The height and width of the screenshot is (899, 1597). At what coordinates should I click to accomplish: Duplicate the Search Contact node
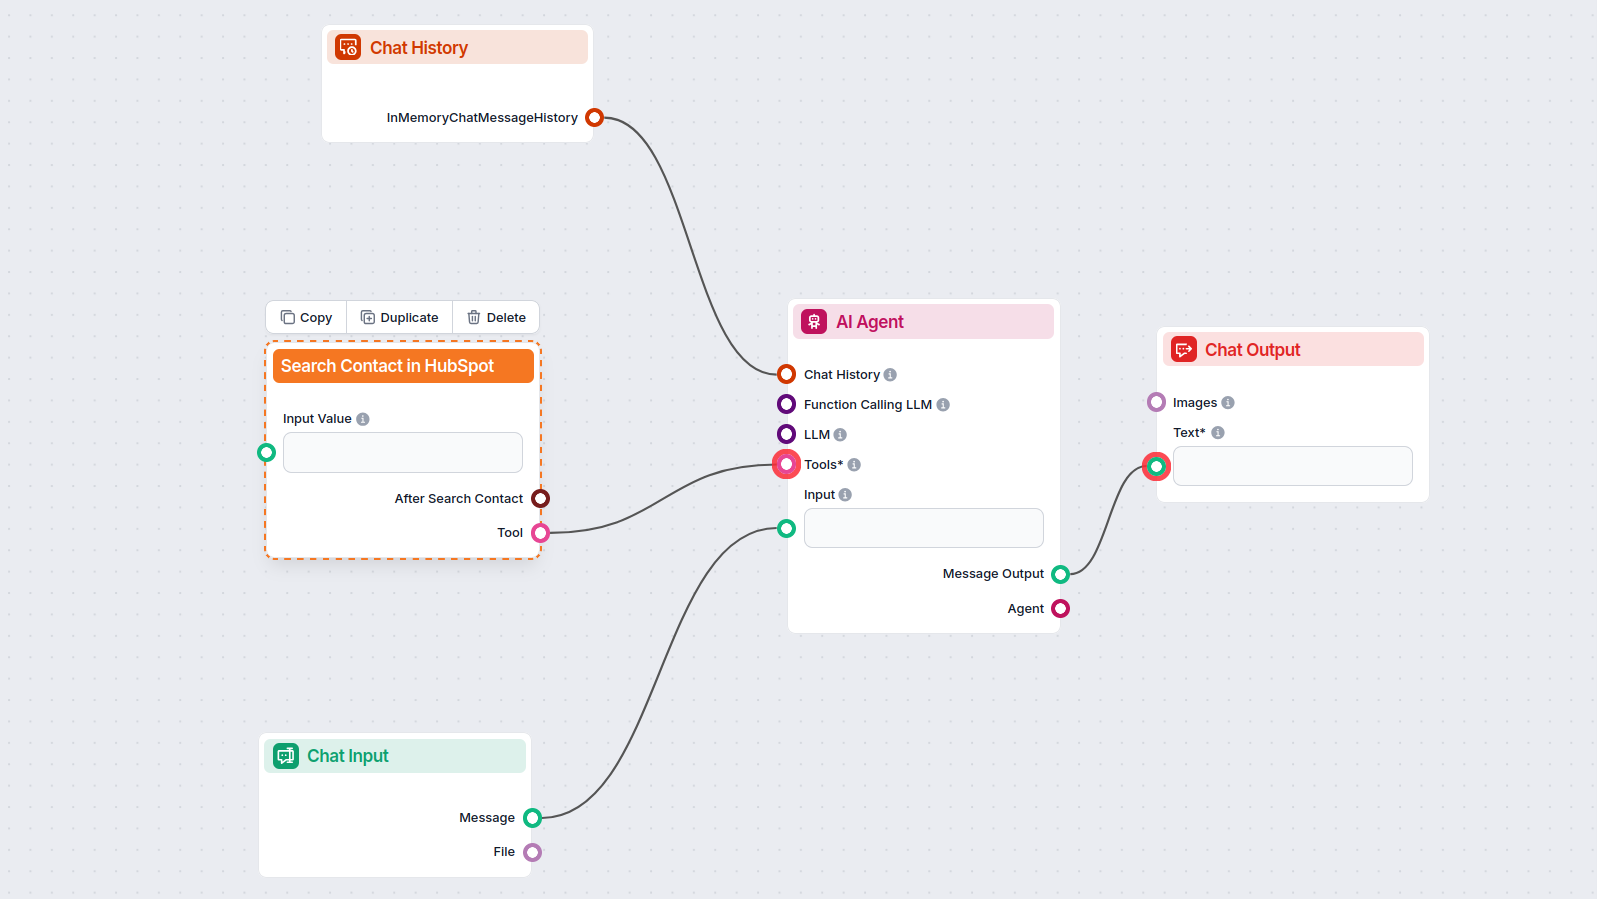coord(399,317)
